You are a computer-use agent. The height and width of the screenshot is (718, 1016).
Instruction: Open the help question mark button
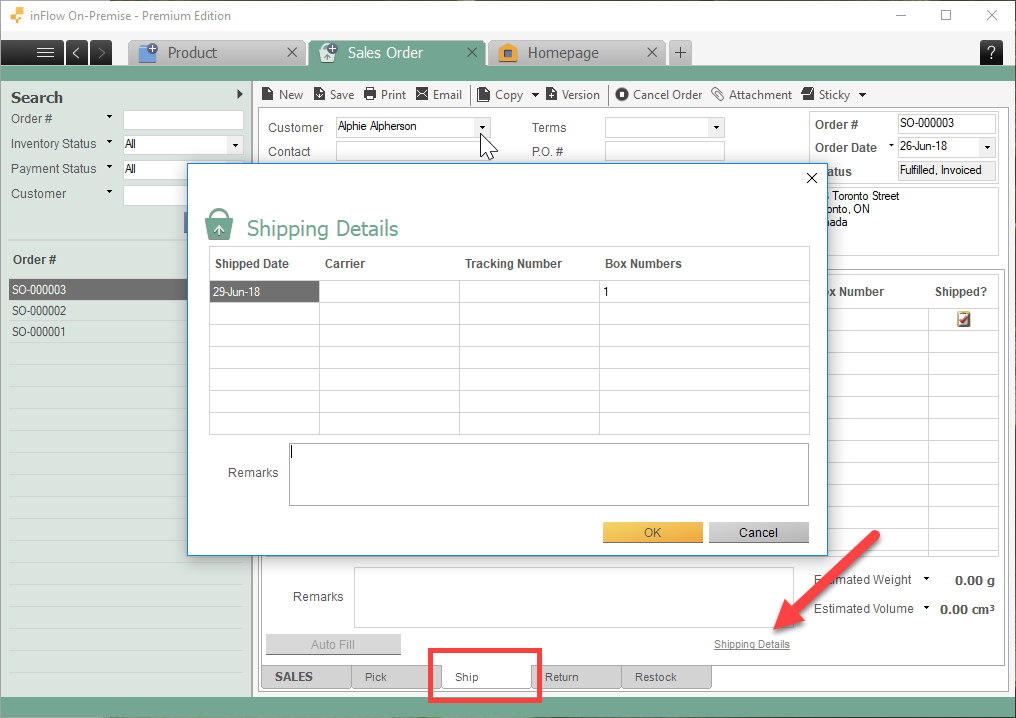pyautogui.click(x=990, y=53)
